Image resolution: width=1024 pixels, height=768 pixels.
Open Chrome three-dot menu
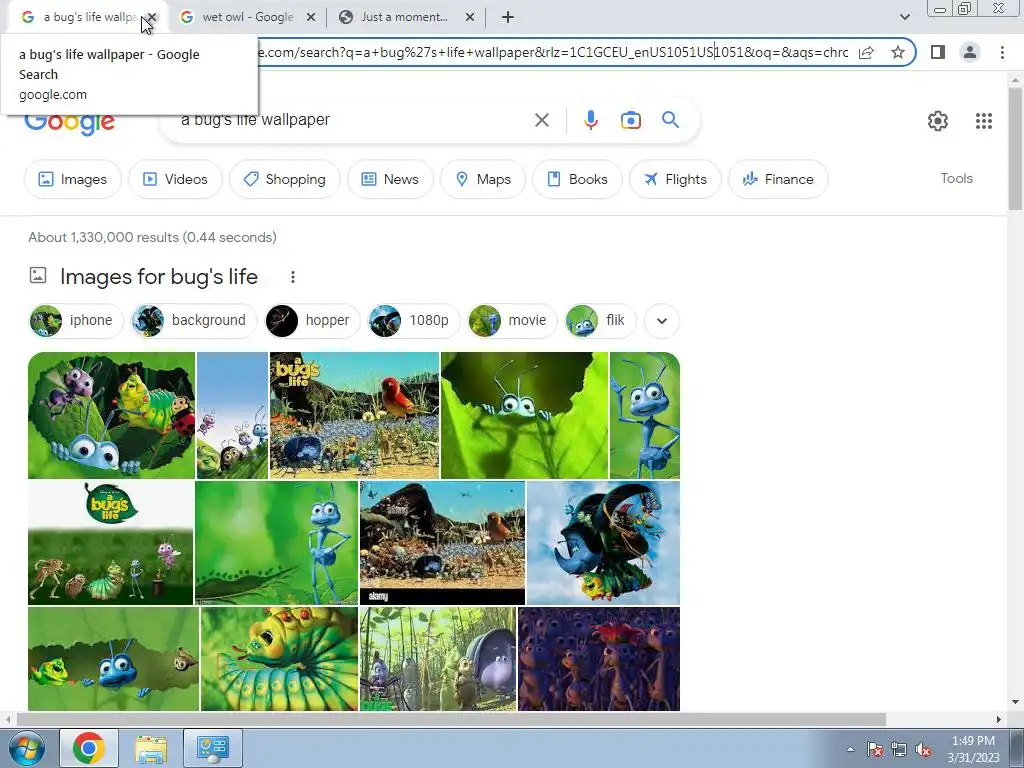(x=1002, y=52)
